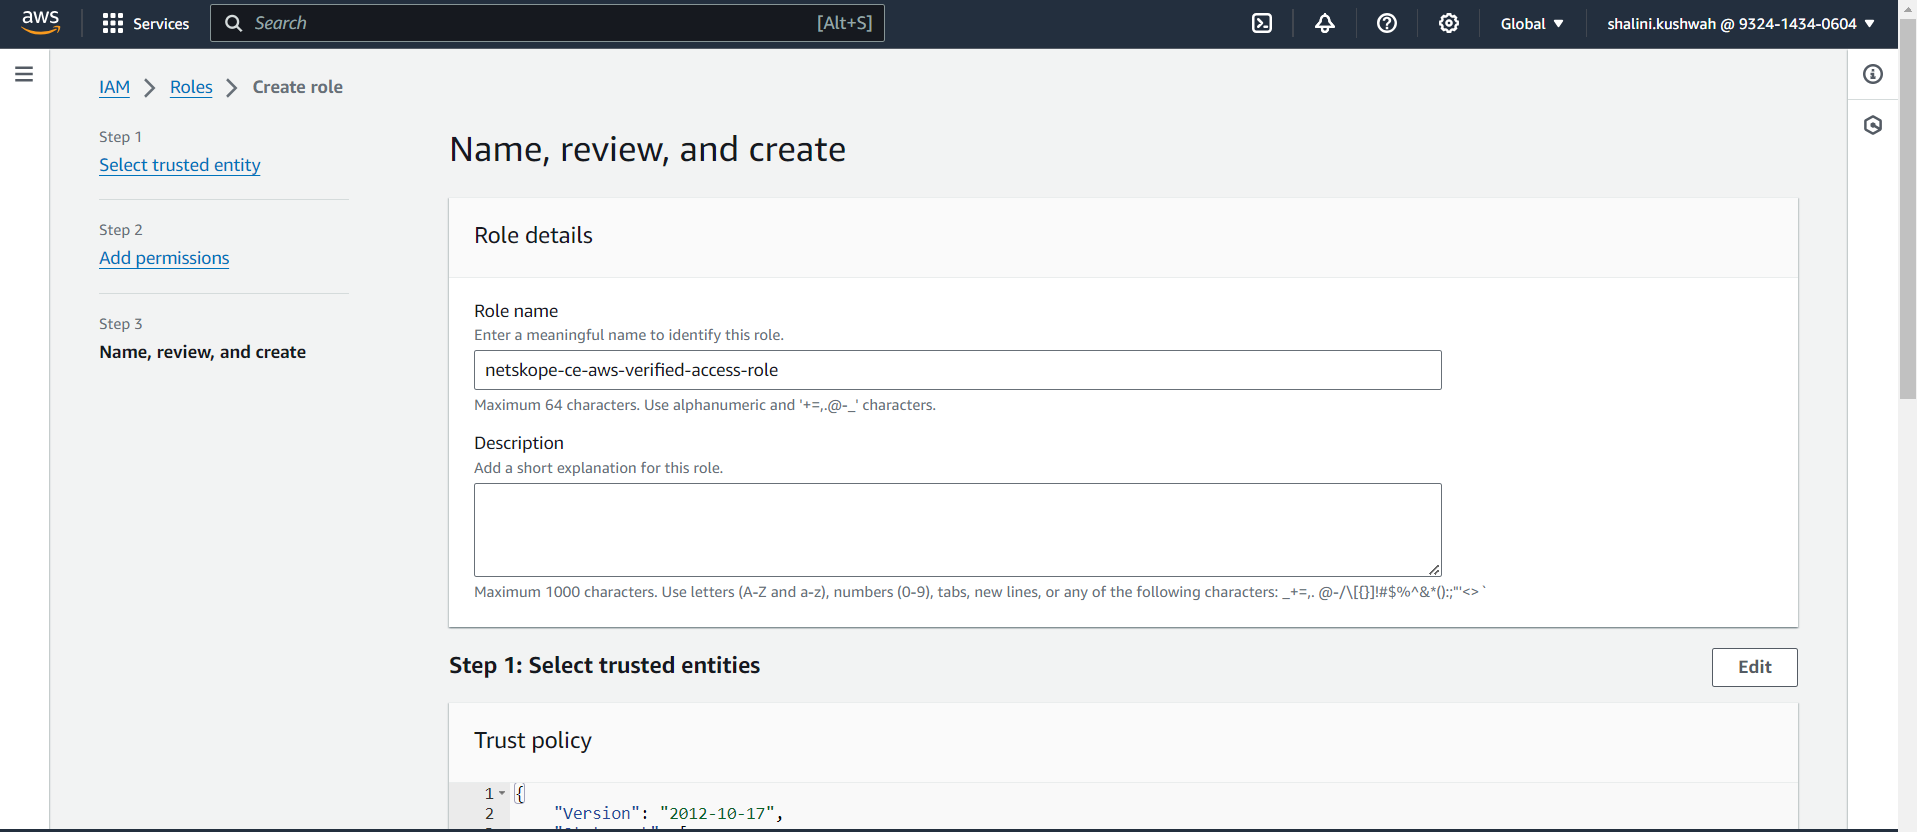
Task: Click the "Name, review, and create" step label
Action: [x=202, y=352]
